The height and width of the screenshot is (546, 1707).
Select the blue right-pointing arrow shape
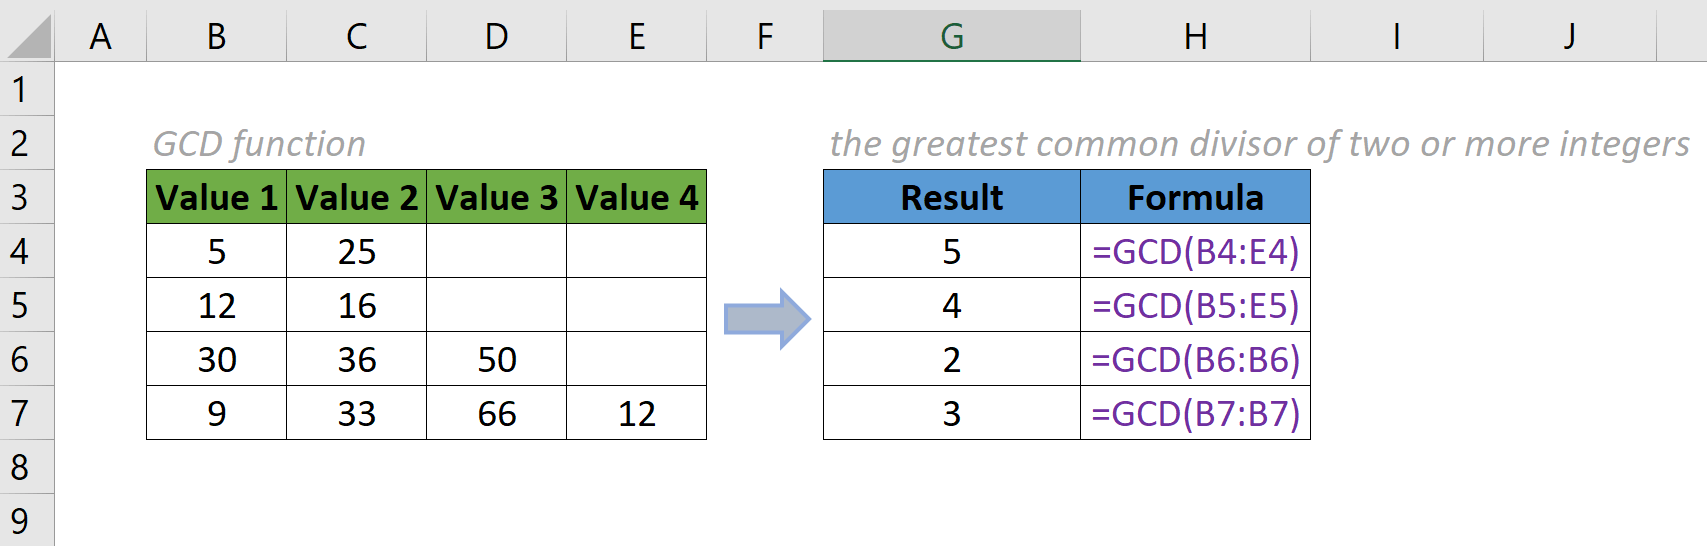pyautogui.click(x=766, y=319)
